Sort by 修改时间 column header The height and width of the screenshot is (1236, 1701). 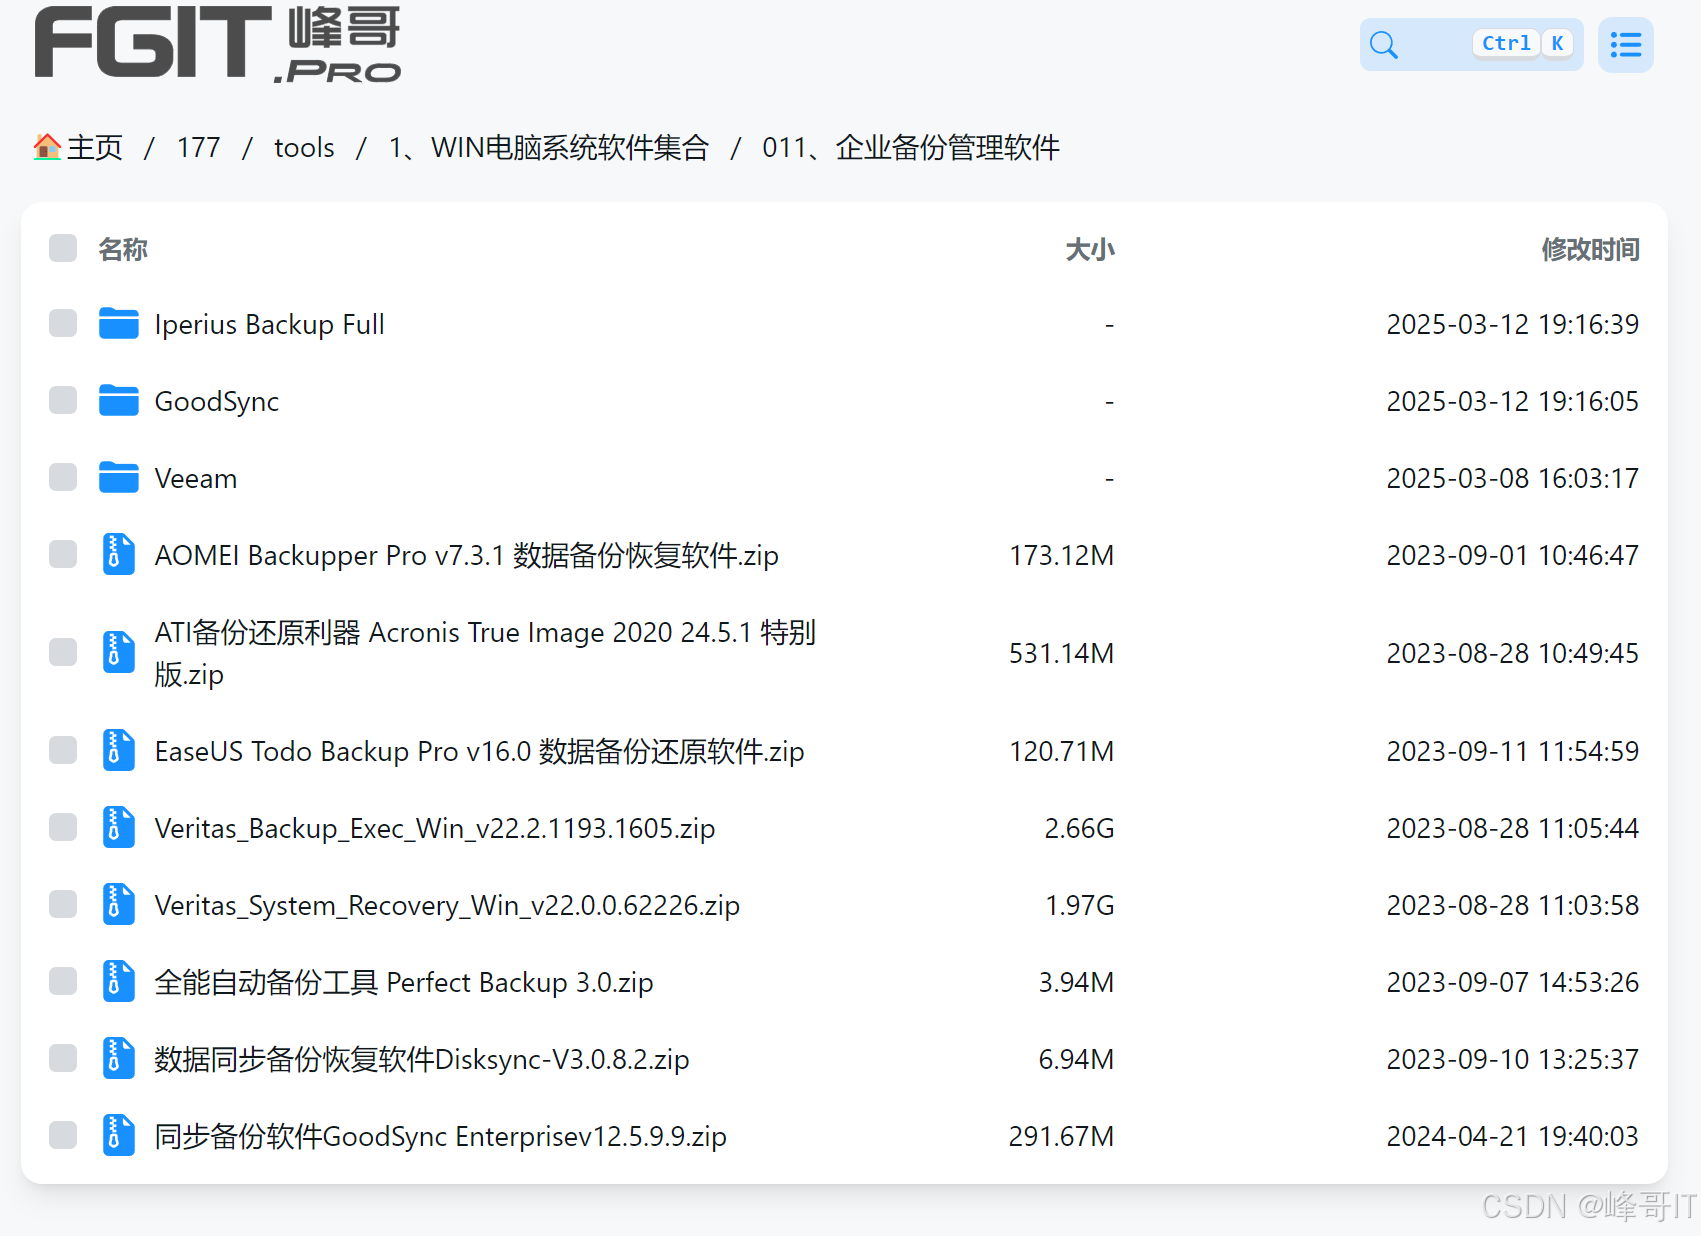[x=1590, y=249]
